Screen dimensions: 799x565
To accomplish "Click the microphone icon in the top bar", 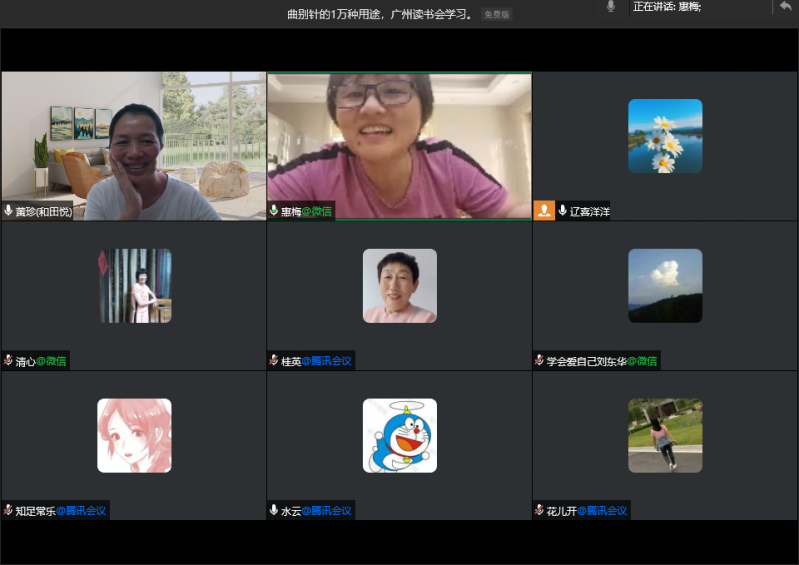I will (610, 7).
